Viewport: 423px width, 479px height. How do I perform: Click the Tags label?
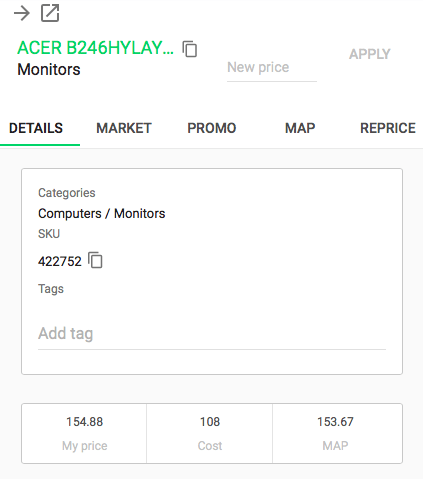[x=51, y=289]
